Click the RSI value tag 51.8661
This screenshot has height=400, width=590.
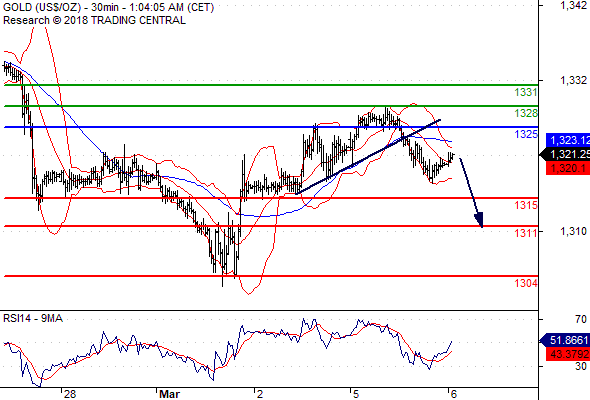tap(565, 341)
